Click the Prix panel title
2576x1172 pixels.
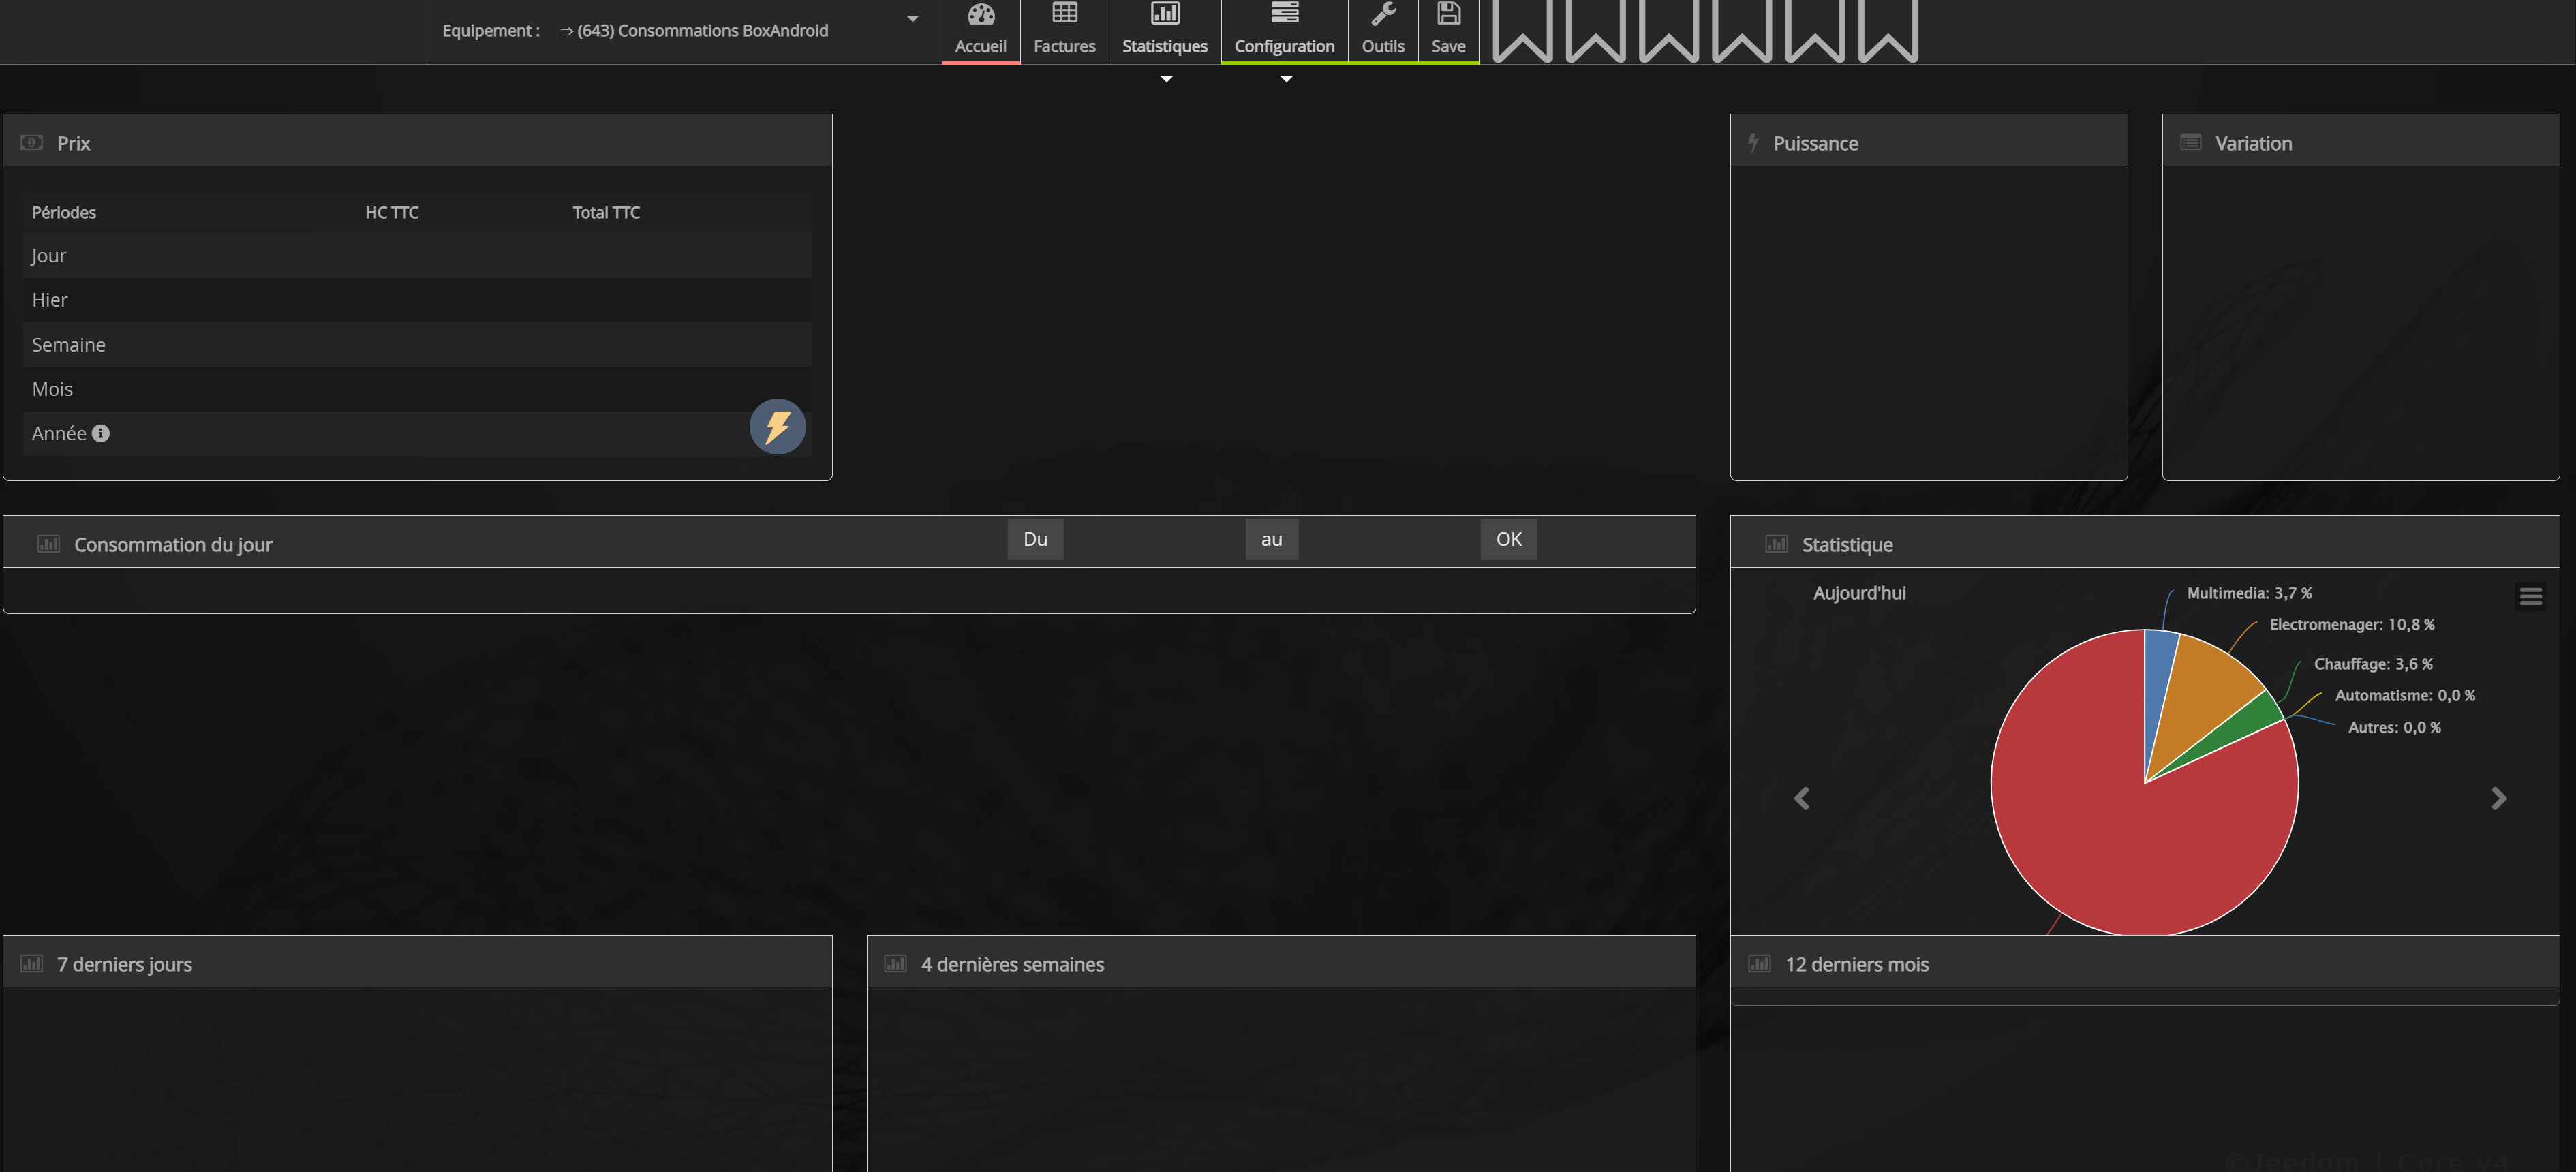point(74,143)
